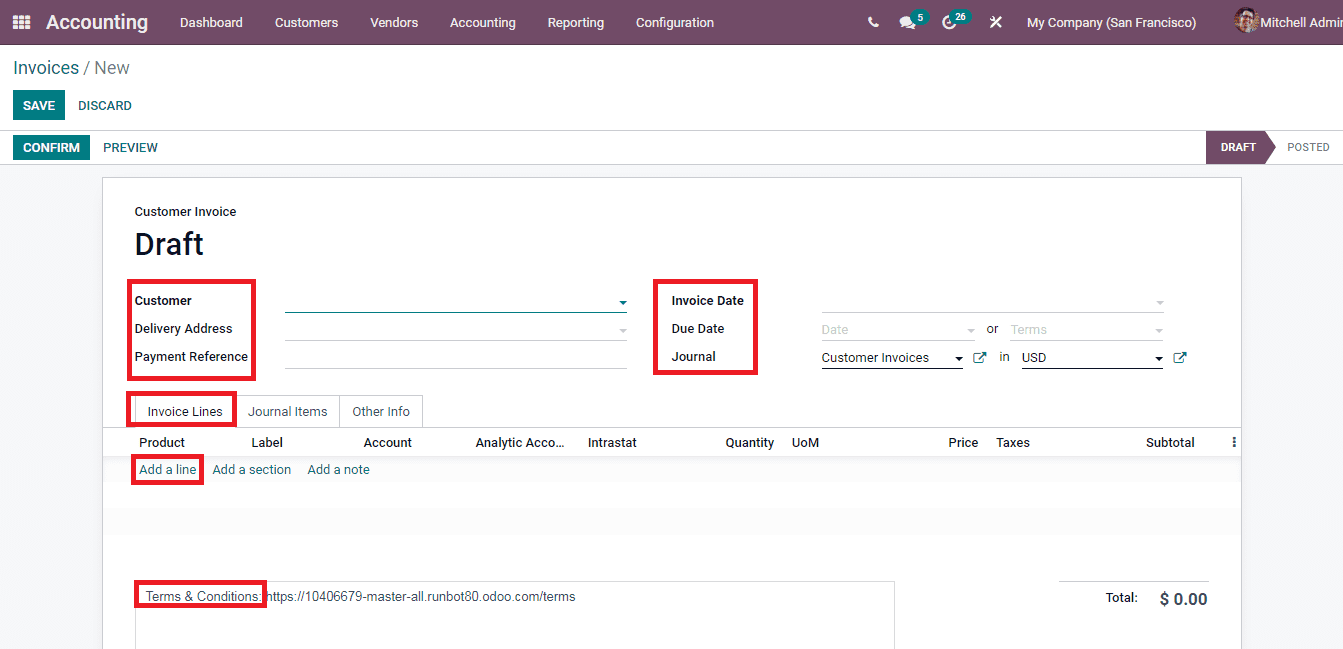The width and height of the screenshot is (1343, 649).
Task: Click the POSTED status stage
Action: pos(1308,147)
